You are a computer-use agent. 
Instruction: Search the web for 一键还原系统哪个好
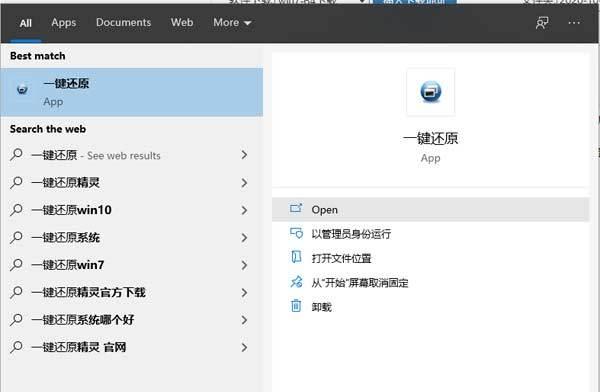[132, 320]
